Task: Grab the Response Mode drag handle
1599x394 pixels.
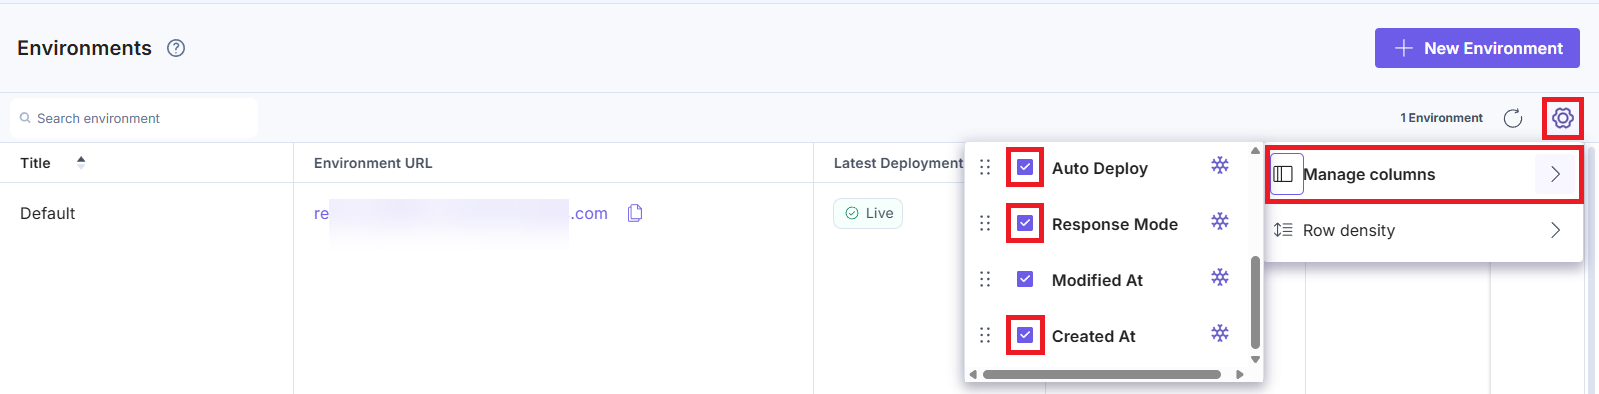Action: pyautogui.click(x=985, y=223)
